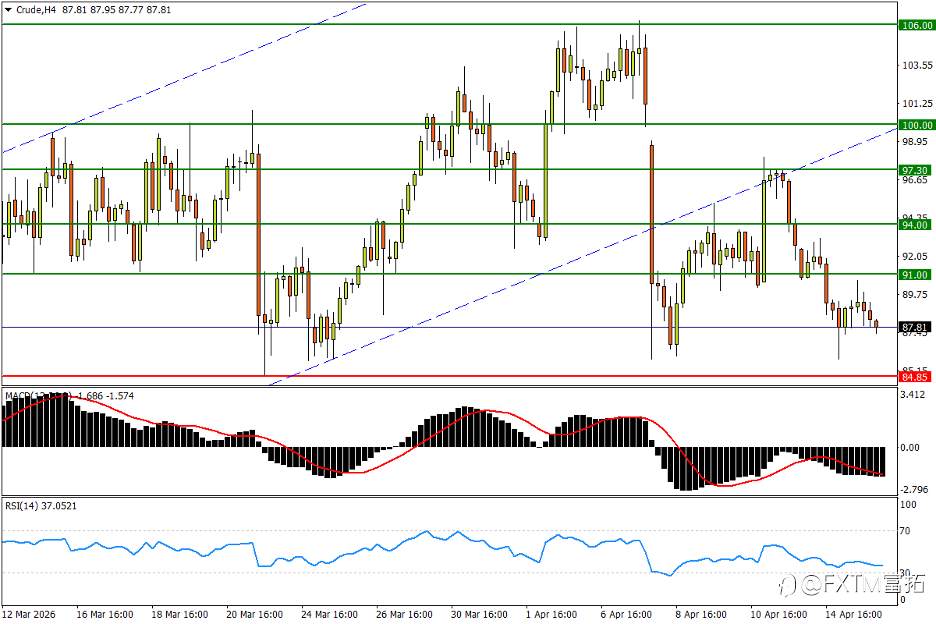This screenshot has height=624, width=936.
Task: Click the 103.55 price axis value
Action: (x=917, y=65)
